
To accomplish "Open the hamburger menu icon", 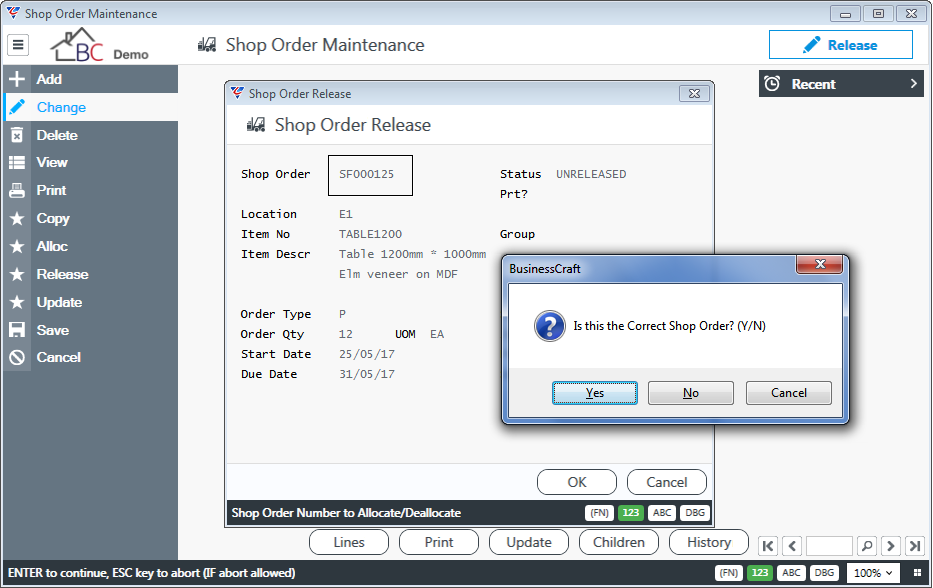I will (x=18, y=45).
